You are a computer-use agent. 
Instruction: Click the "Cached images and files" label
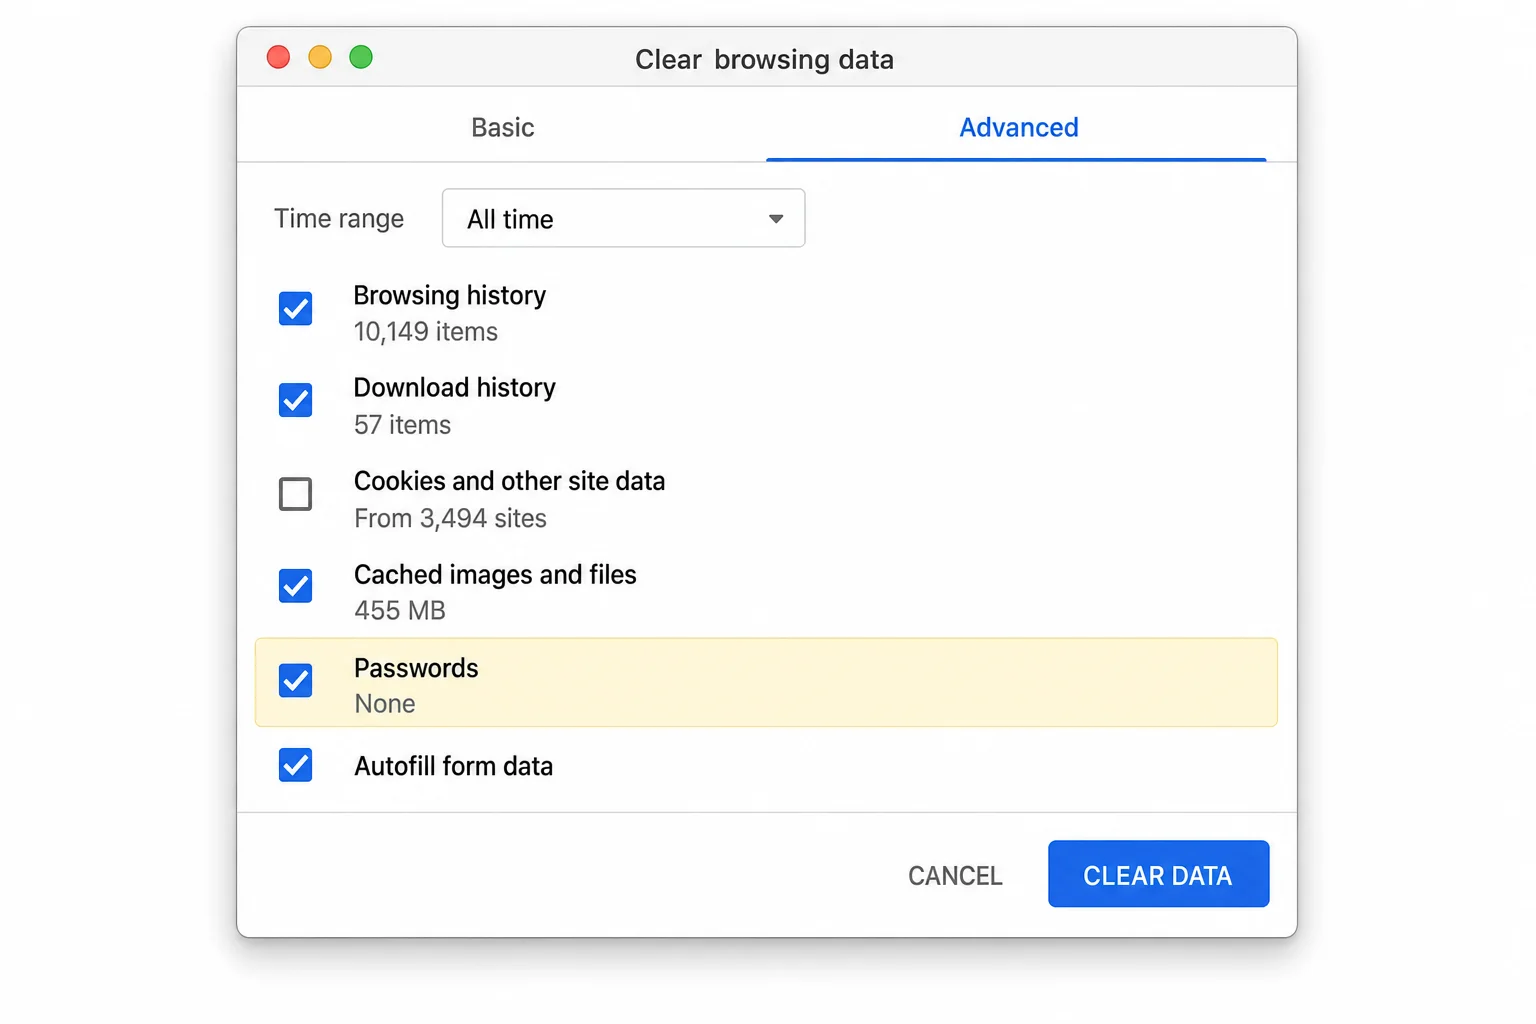click(495, 574)
